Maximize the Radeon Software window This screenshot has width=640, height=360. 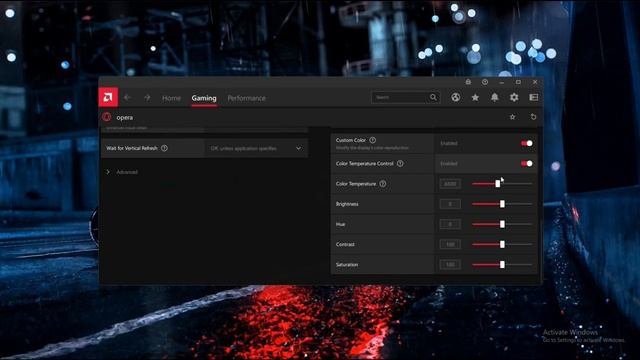point(518,82)
